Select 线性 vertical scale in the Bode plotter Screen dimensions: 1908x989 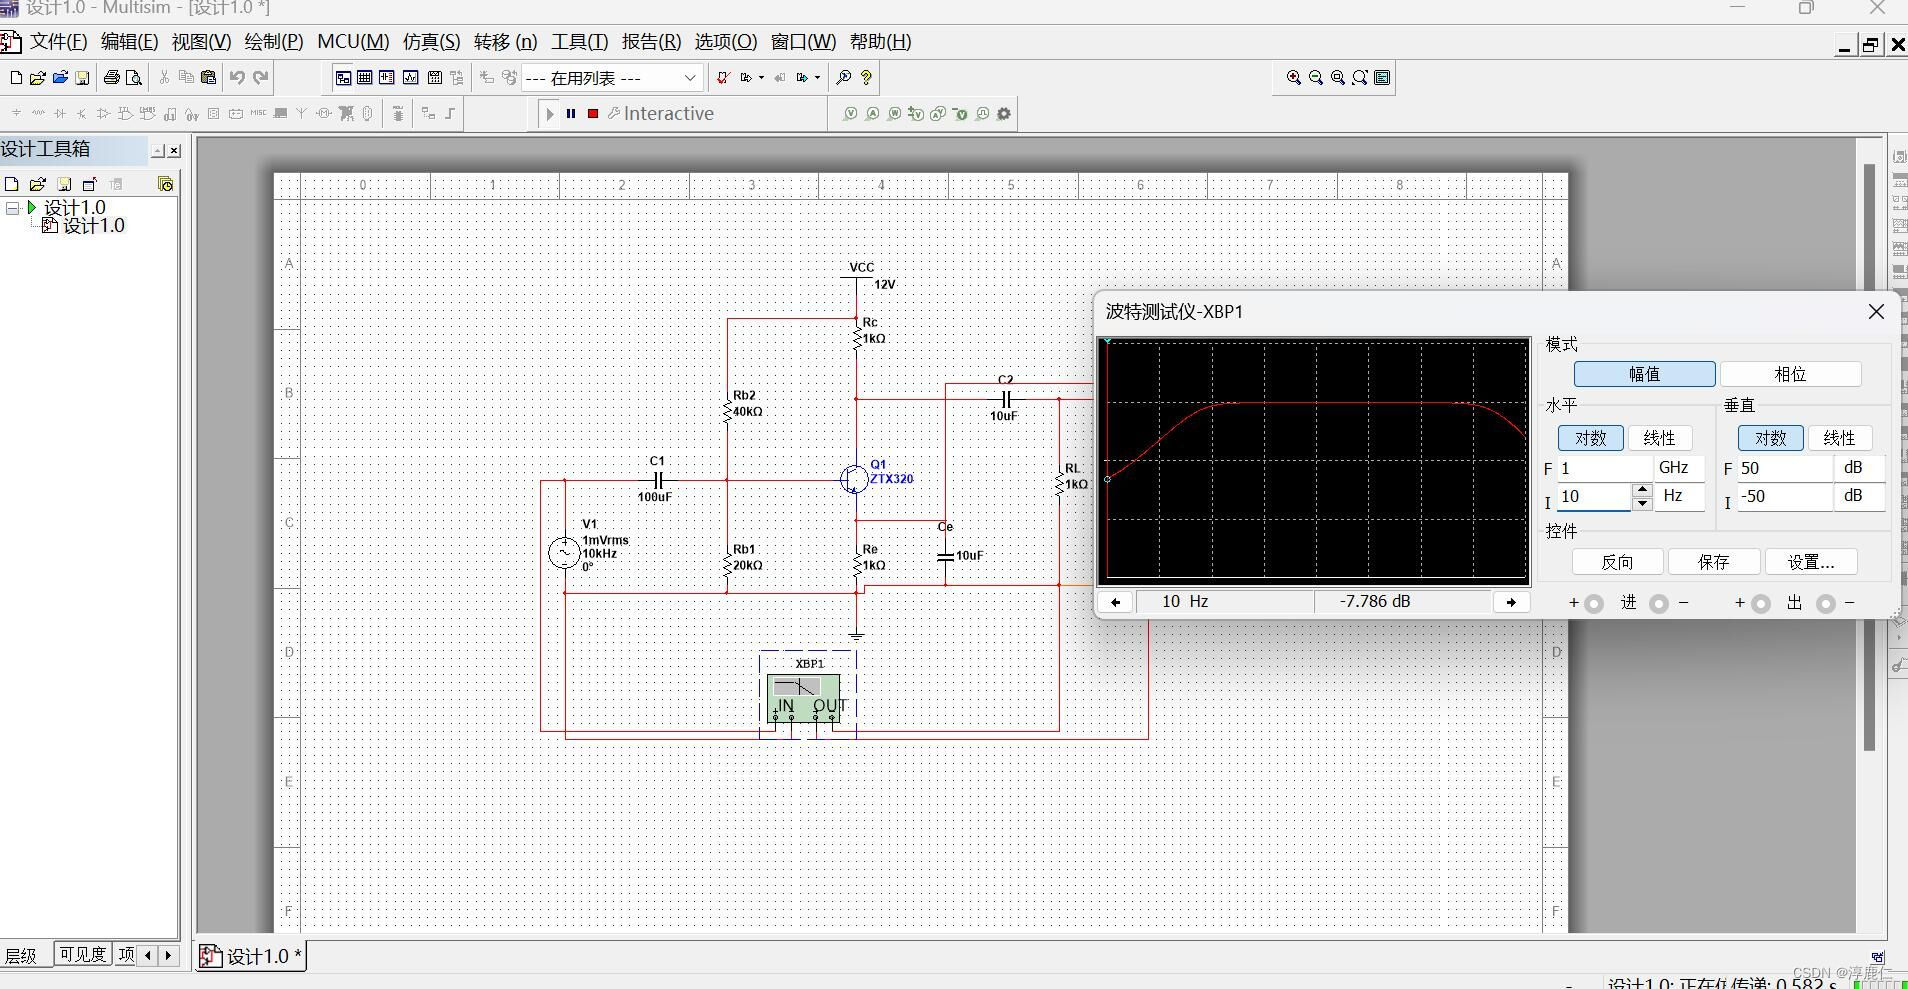pyautogui.click(x=1839, y=438)
